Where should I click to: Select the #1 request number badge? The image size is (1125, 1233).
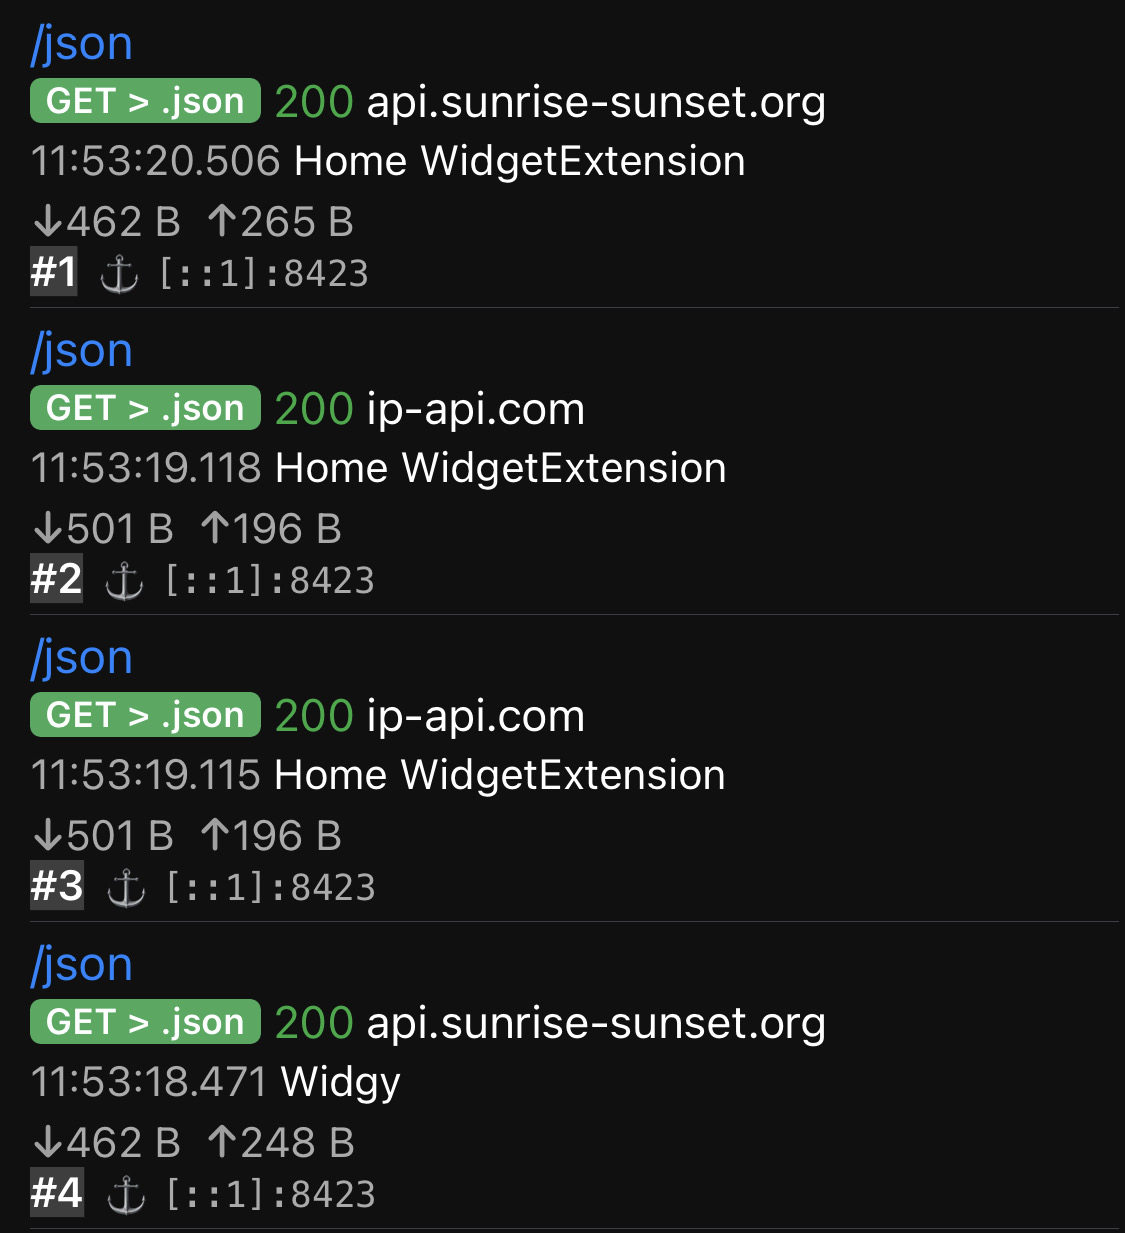54,273
